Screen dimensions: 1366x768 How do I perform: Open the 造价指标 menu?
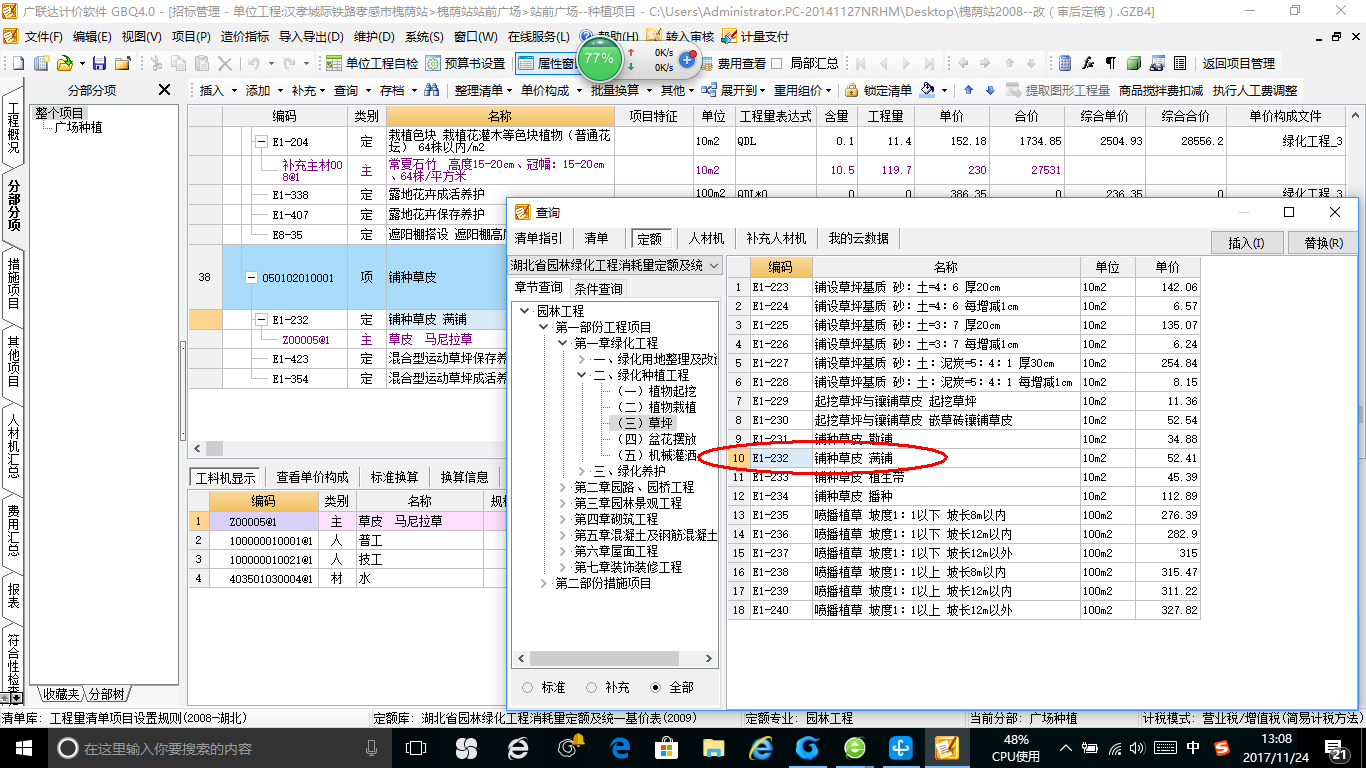coord(245,37)
